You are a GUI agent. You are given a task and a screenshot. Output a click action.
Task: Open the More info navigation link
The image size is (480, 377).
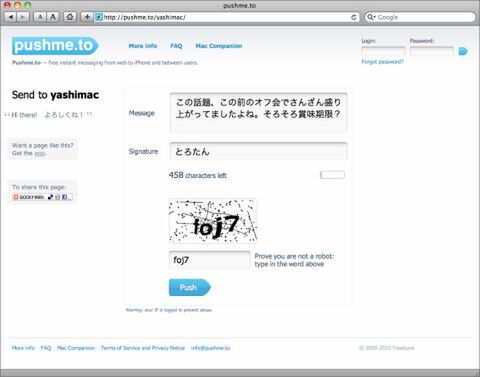tap(143, 46)
